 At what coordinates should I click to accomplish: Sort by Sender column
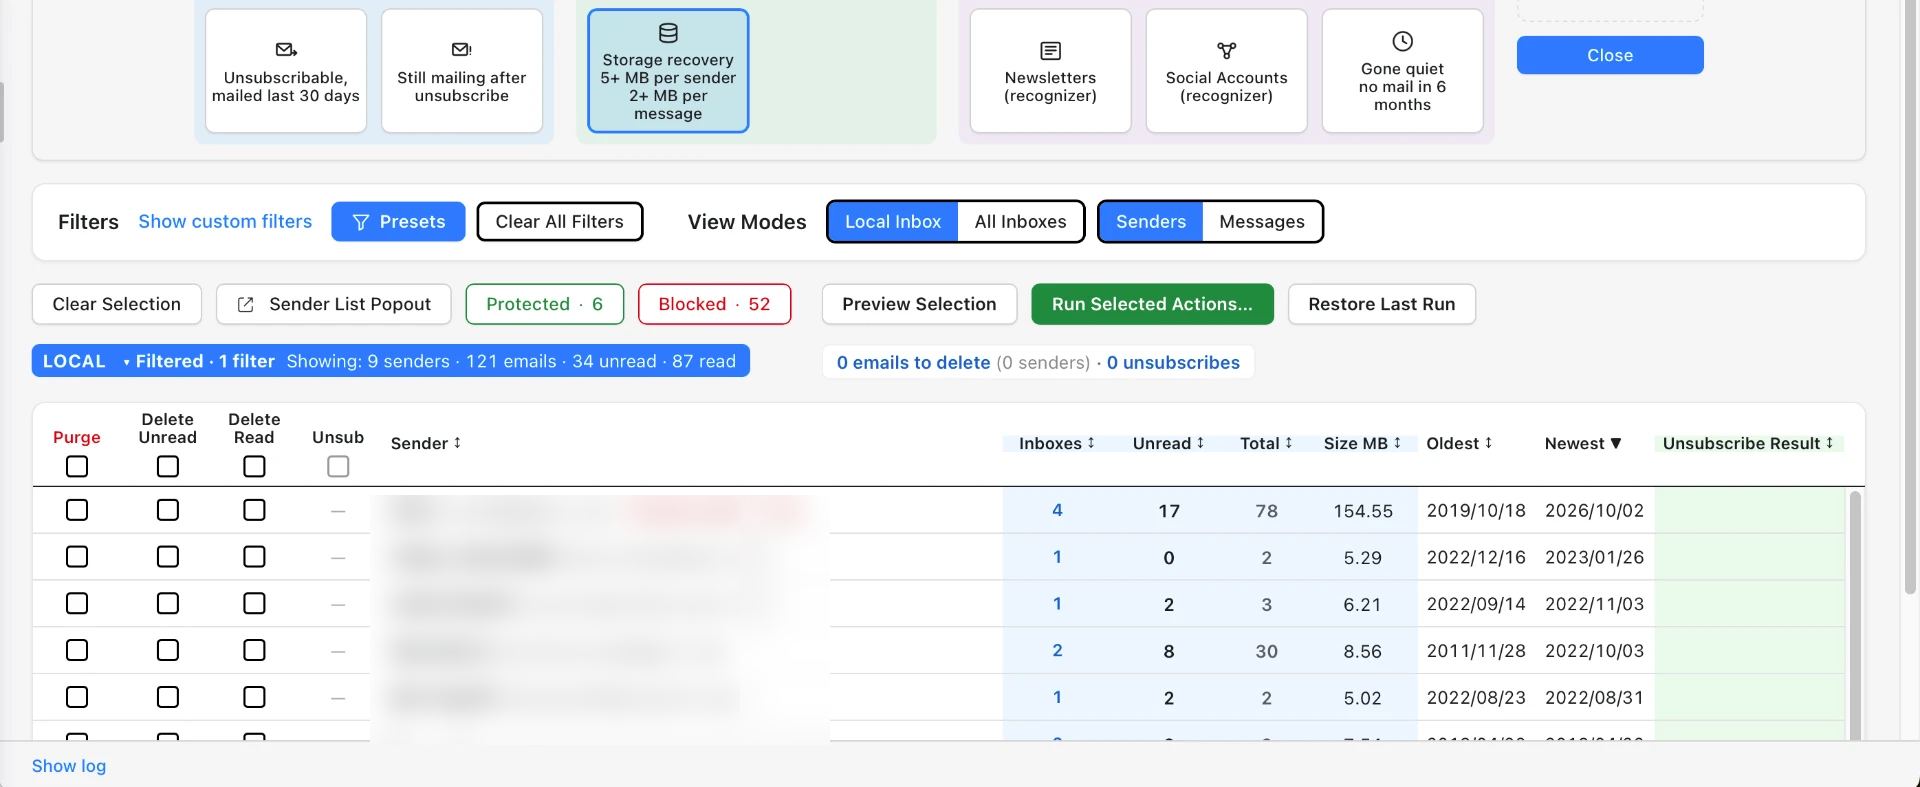426,443
